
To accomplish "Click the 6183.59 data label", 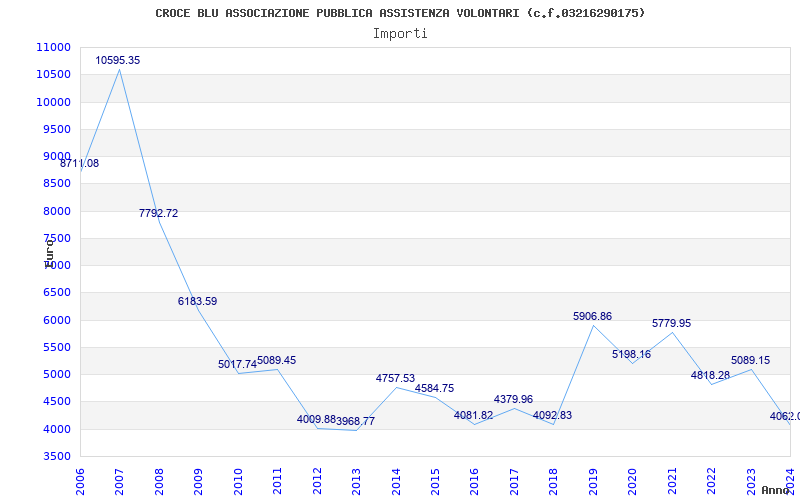I will (197, 302).
